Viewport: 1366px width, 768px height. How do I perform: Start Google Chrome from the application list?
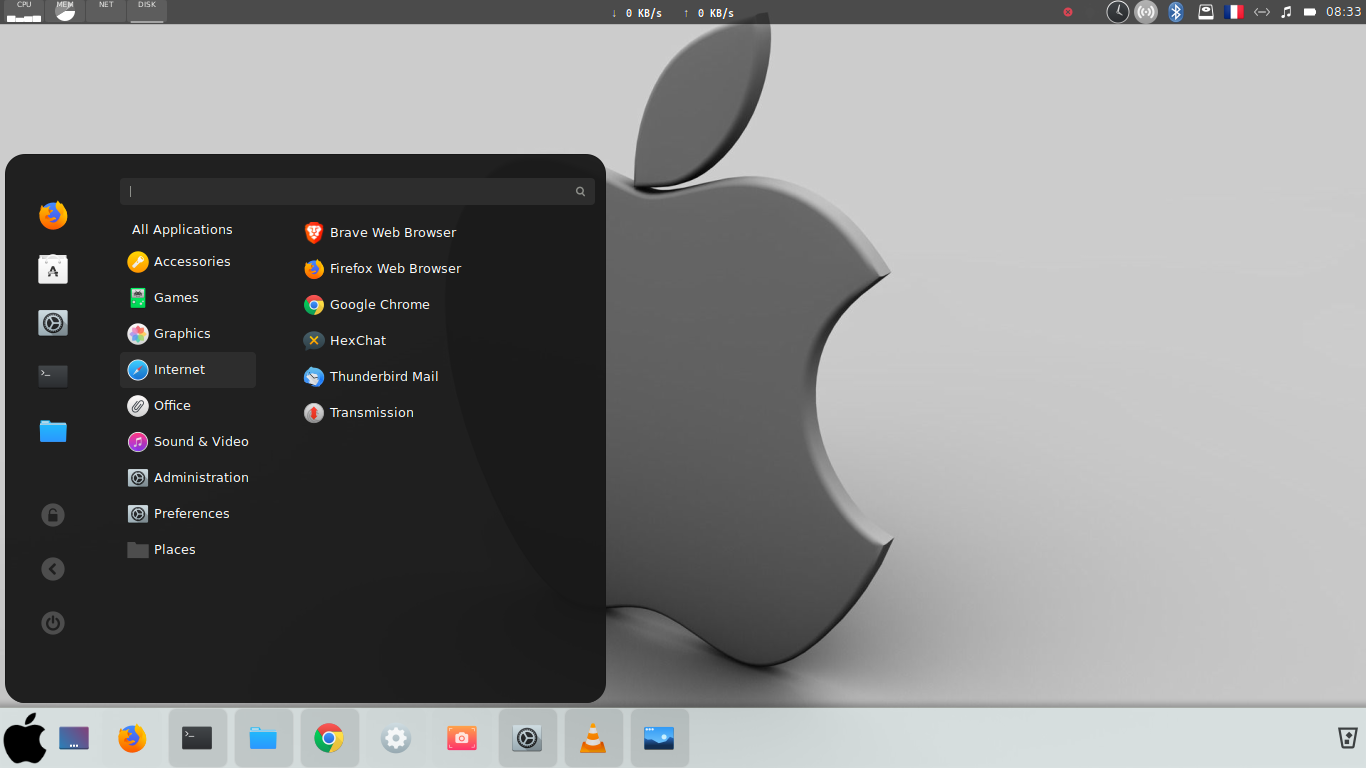367,304
